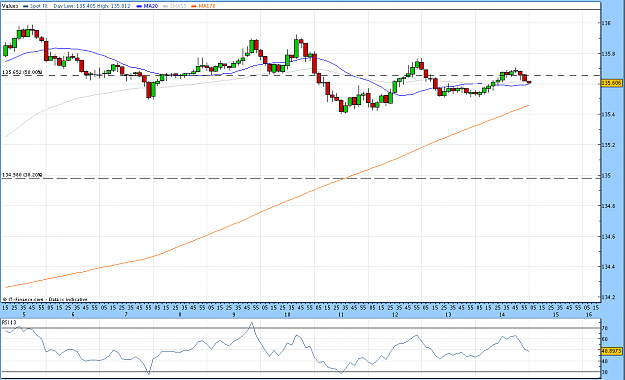
Task: Click the 134.6 label on the price axis
Action: click(x=608, y=237)
